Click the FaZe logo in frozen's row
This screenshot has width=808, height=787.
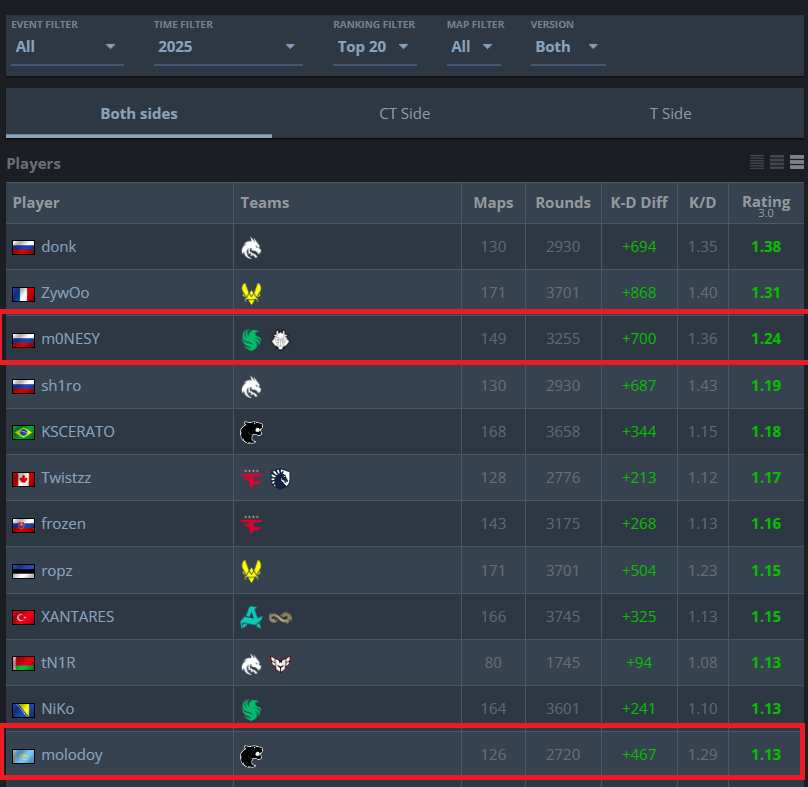pos(251,525)
